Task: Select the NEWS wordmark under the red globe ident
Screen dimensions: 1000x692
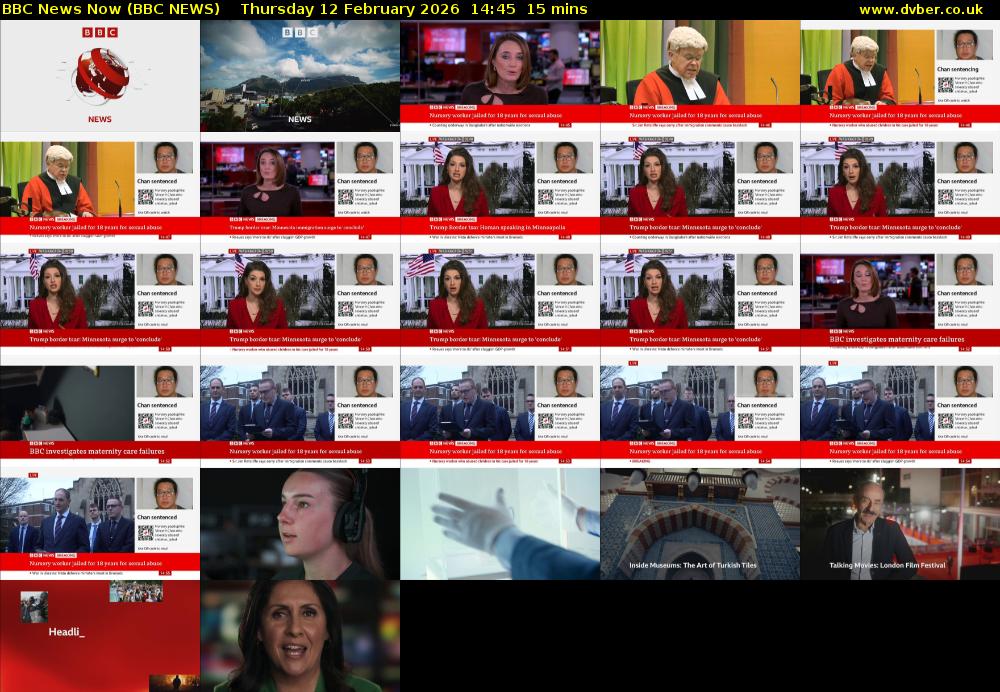Action: coord(98,118)
